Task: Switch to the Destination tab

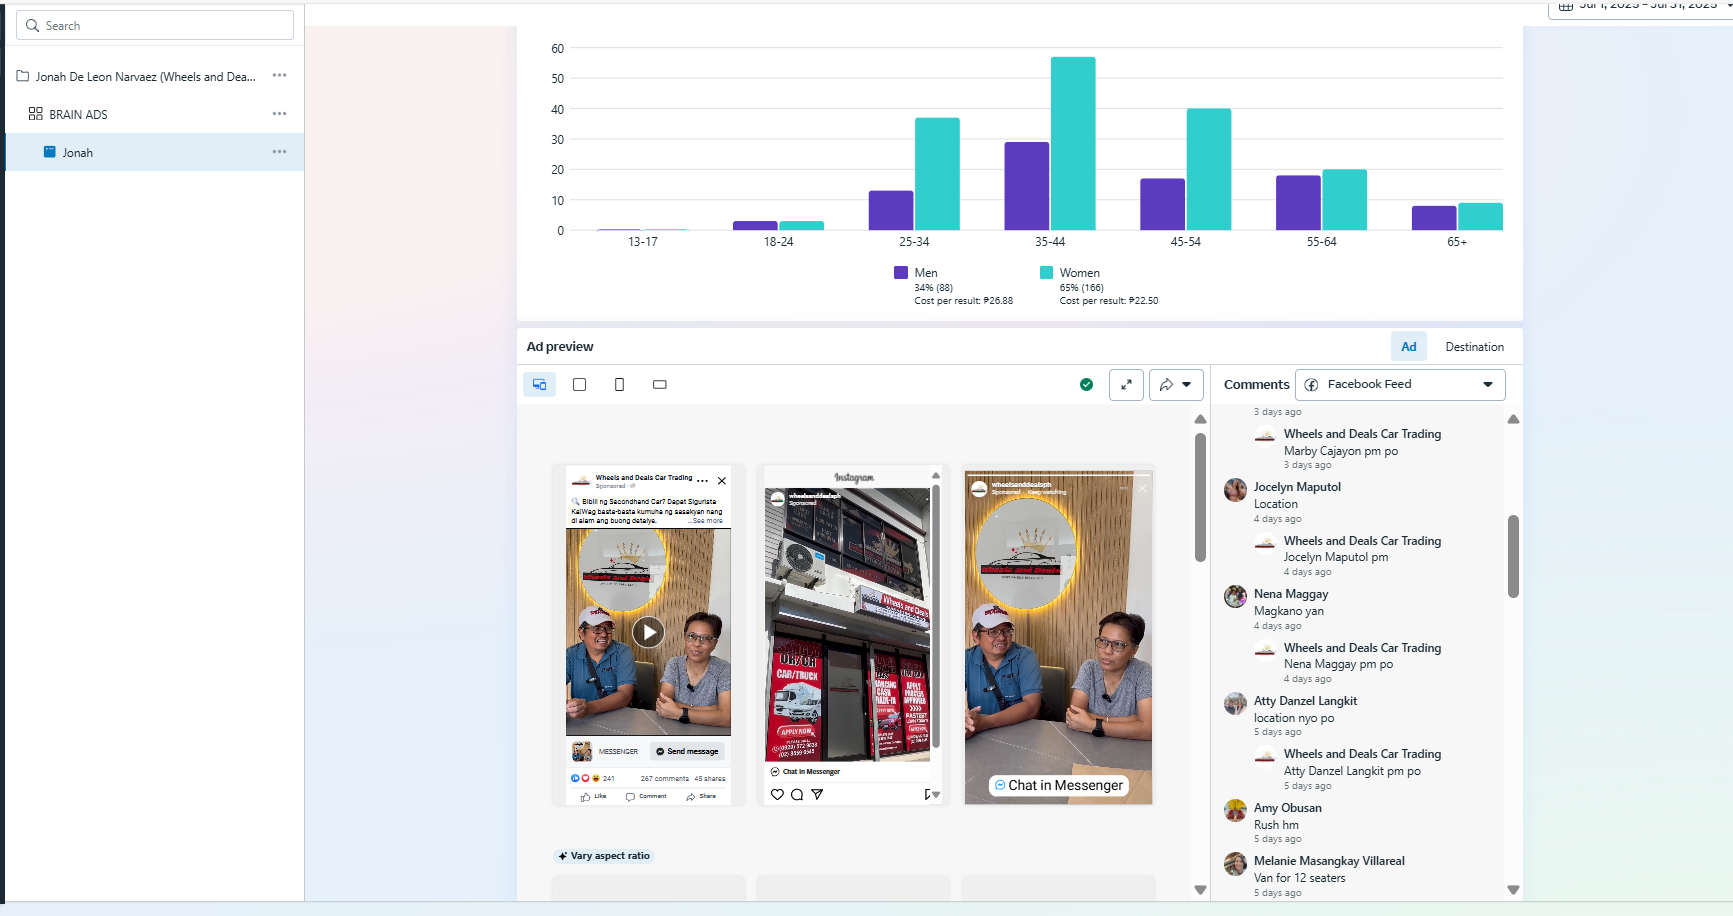Action: 1474,347
